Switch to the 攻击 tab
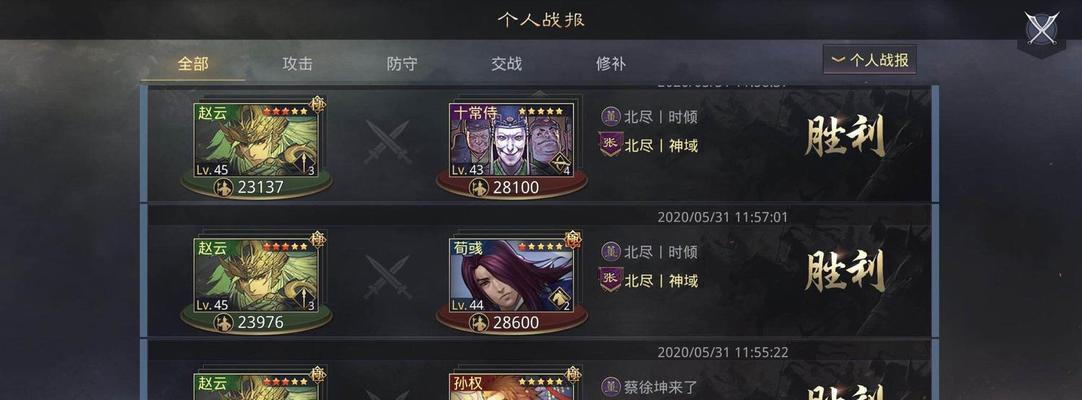This screenshot has height=400, width=1082. click(x=297, y=64)
